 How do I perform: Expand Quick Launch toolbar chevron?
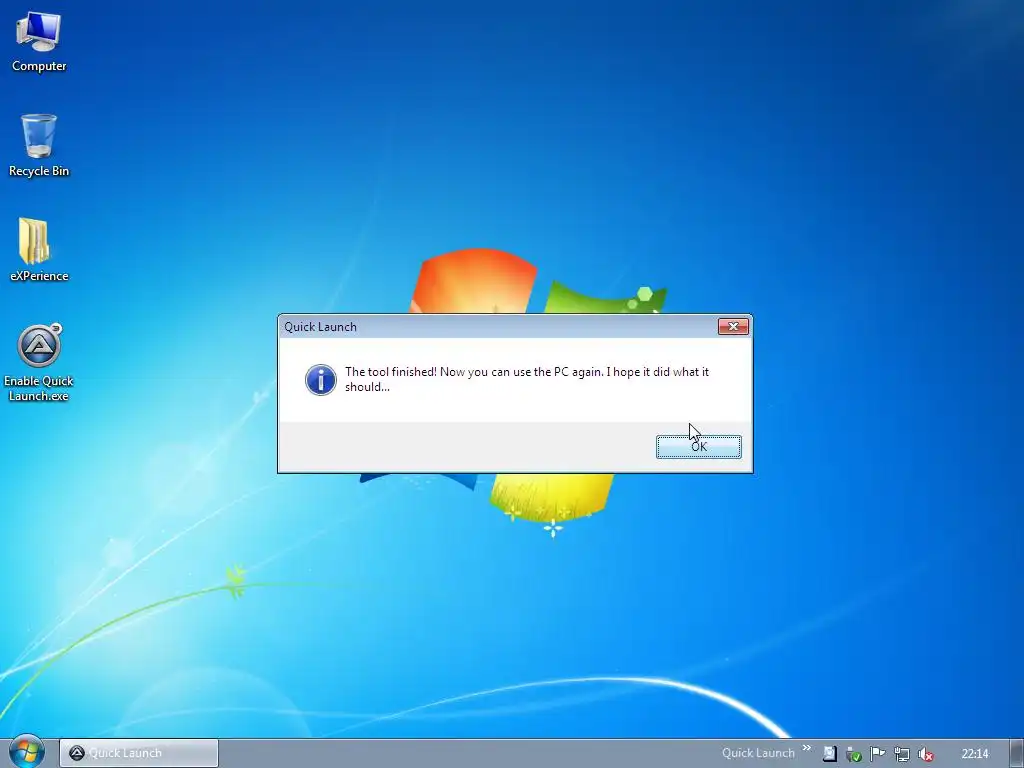click(807, 748)
